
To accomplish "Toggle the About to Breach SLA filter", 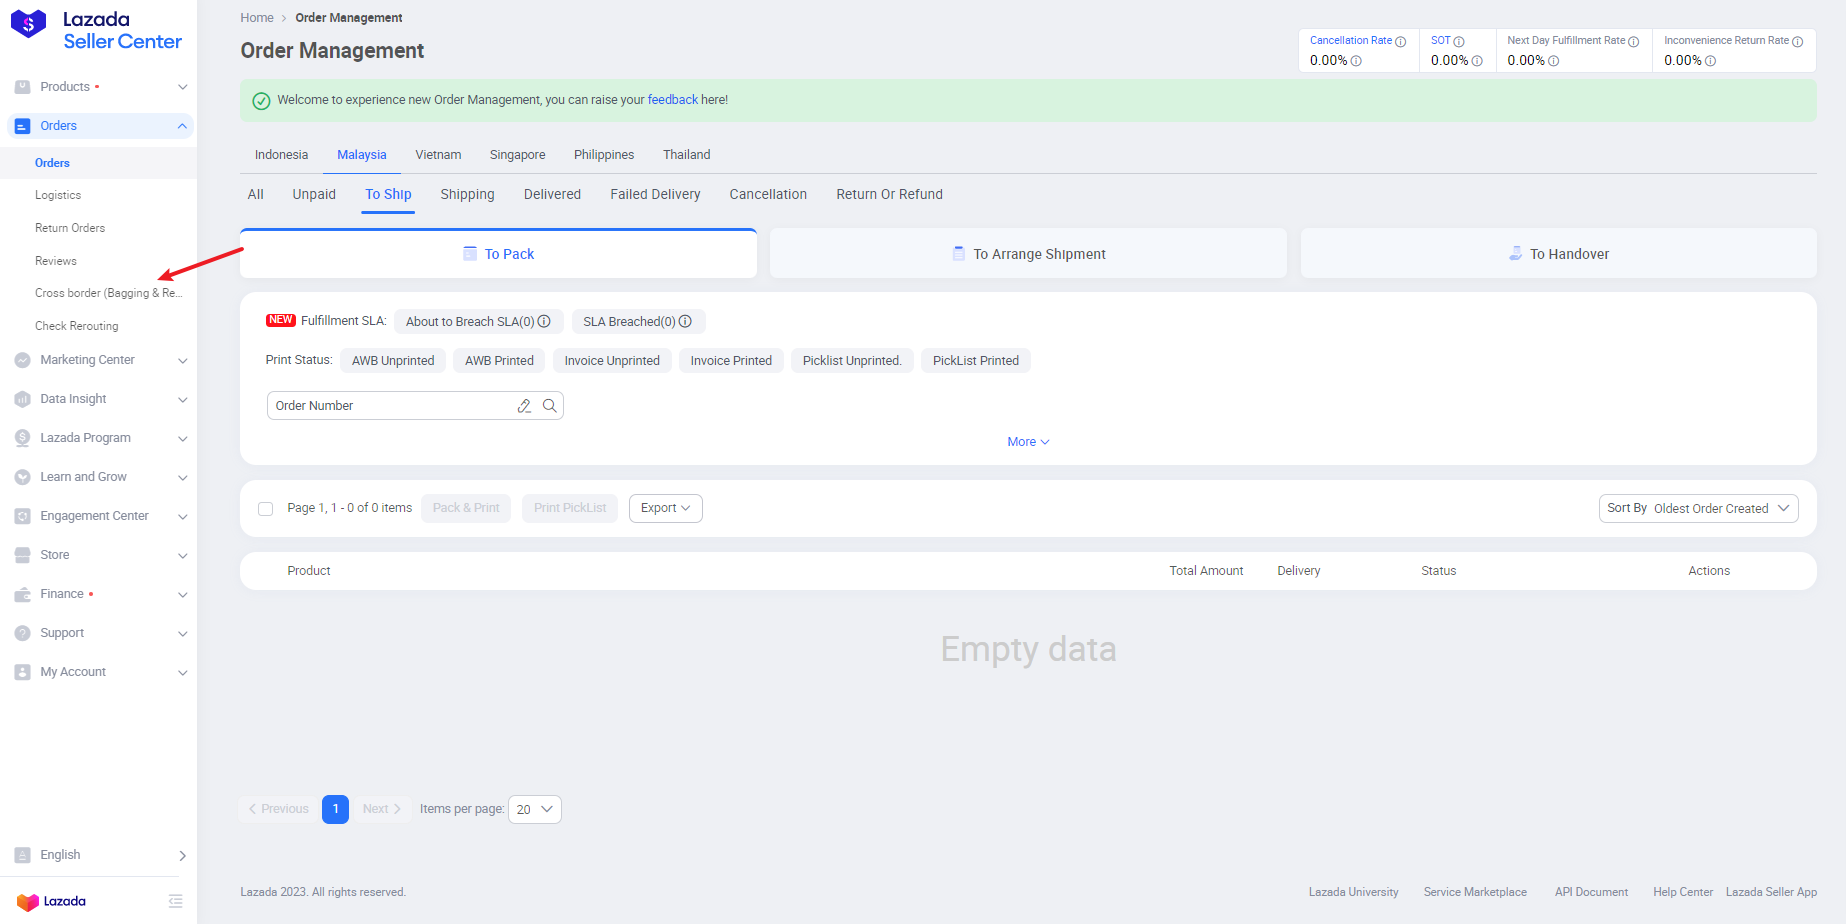I will pyautogui.click(x=478, y=321).
